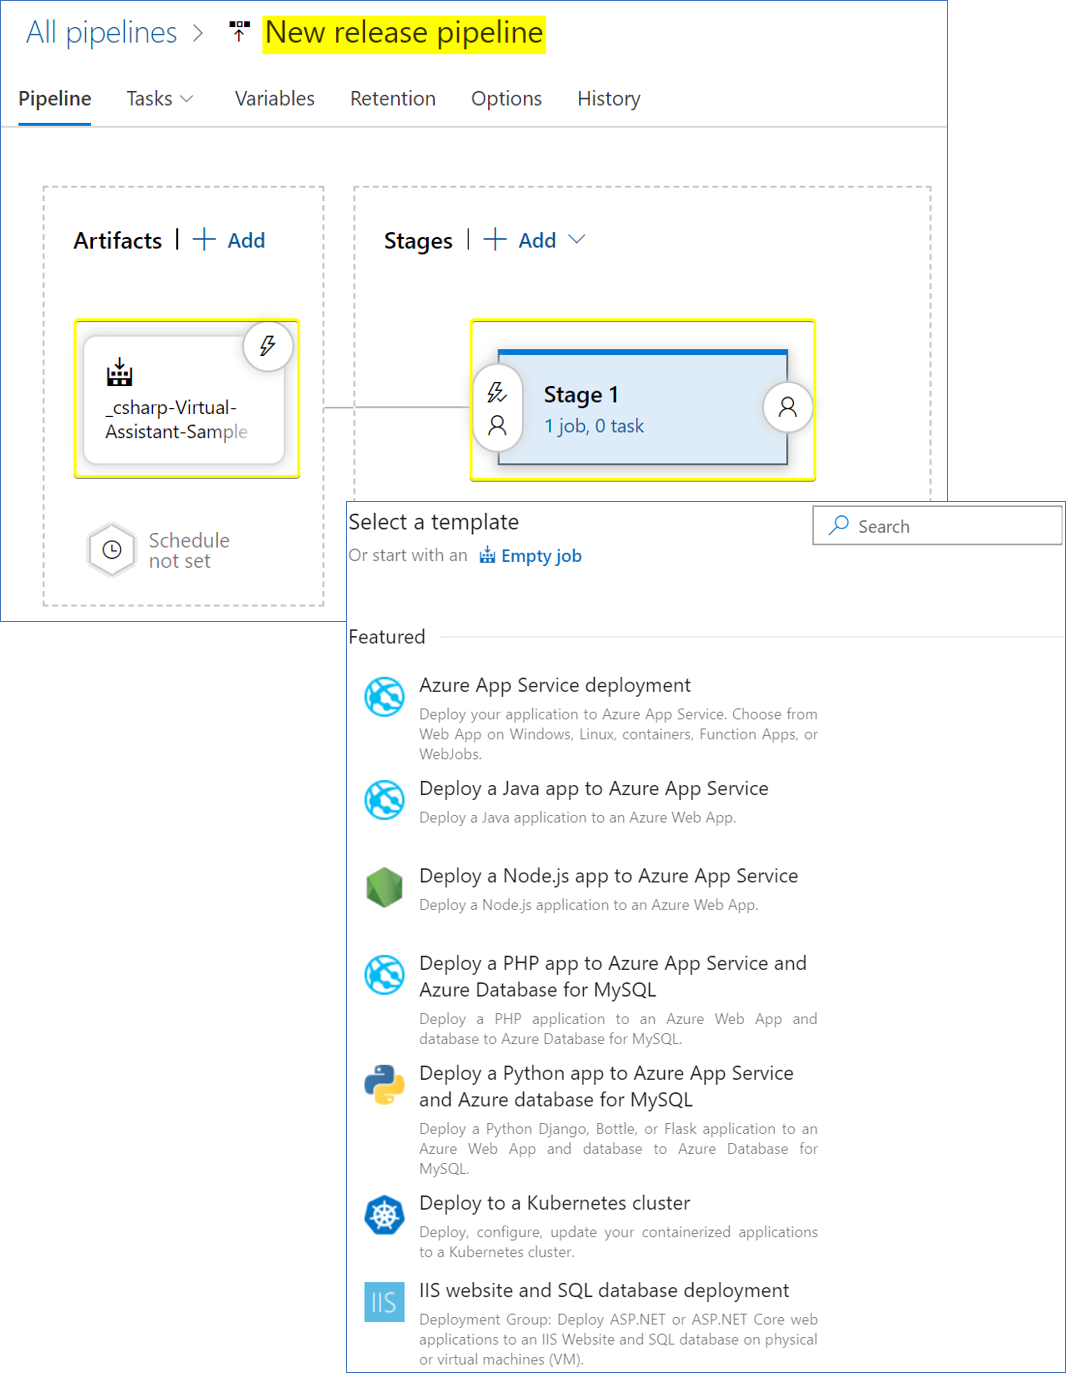Viewport: 1066px width, 1373px height.
Task: Click Add stage button text
Action: 537,240
